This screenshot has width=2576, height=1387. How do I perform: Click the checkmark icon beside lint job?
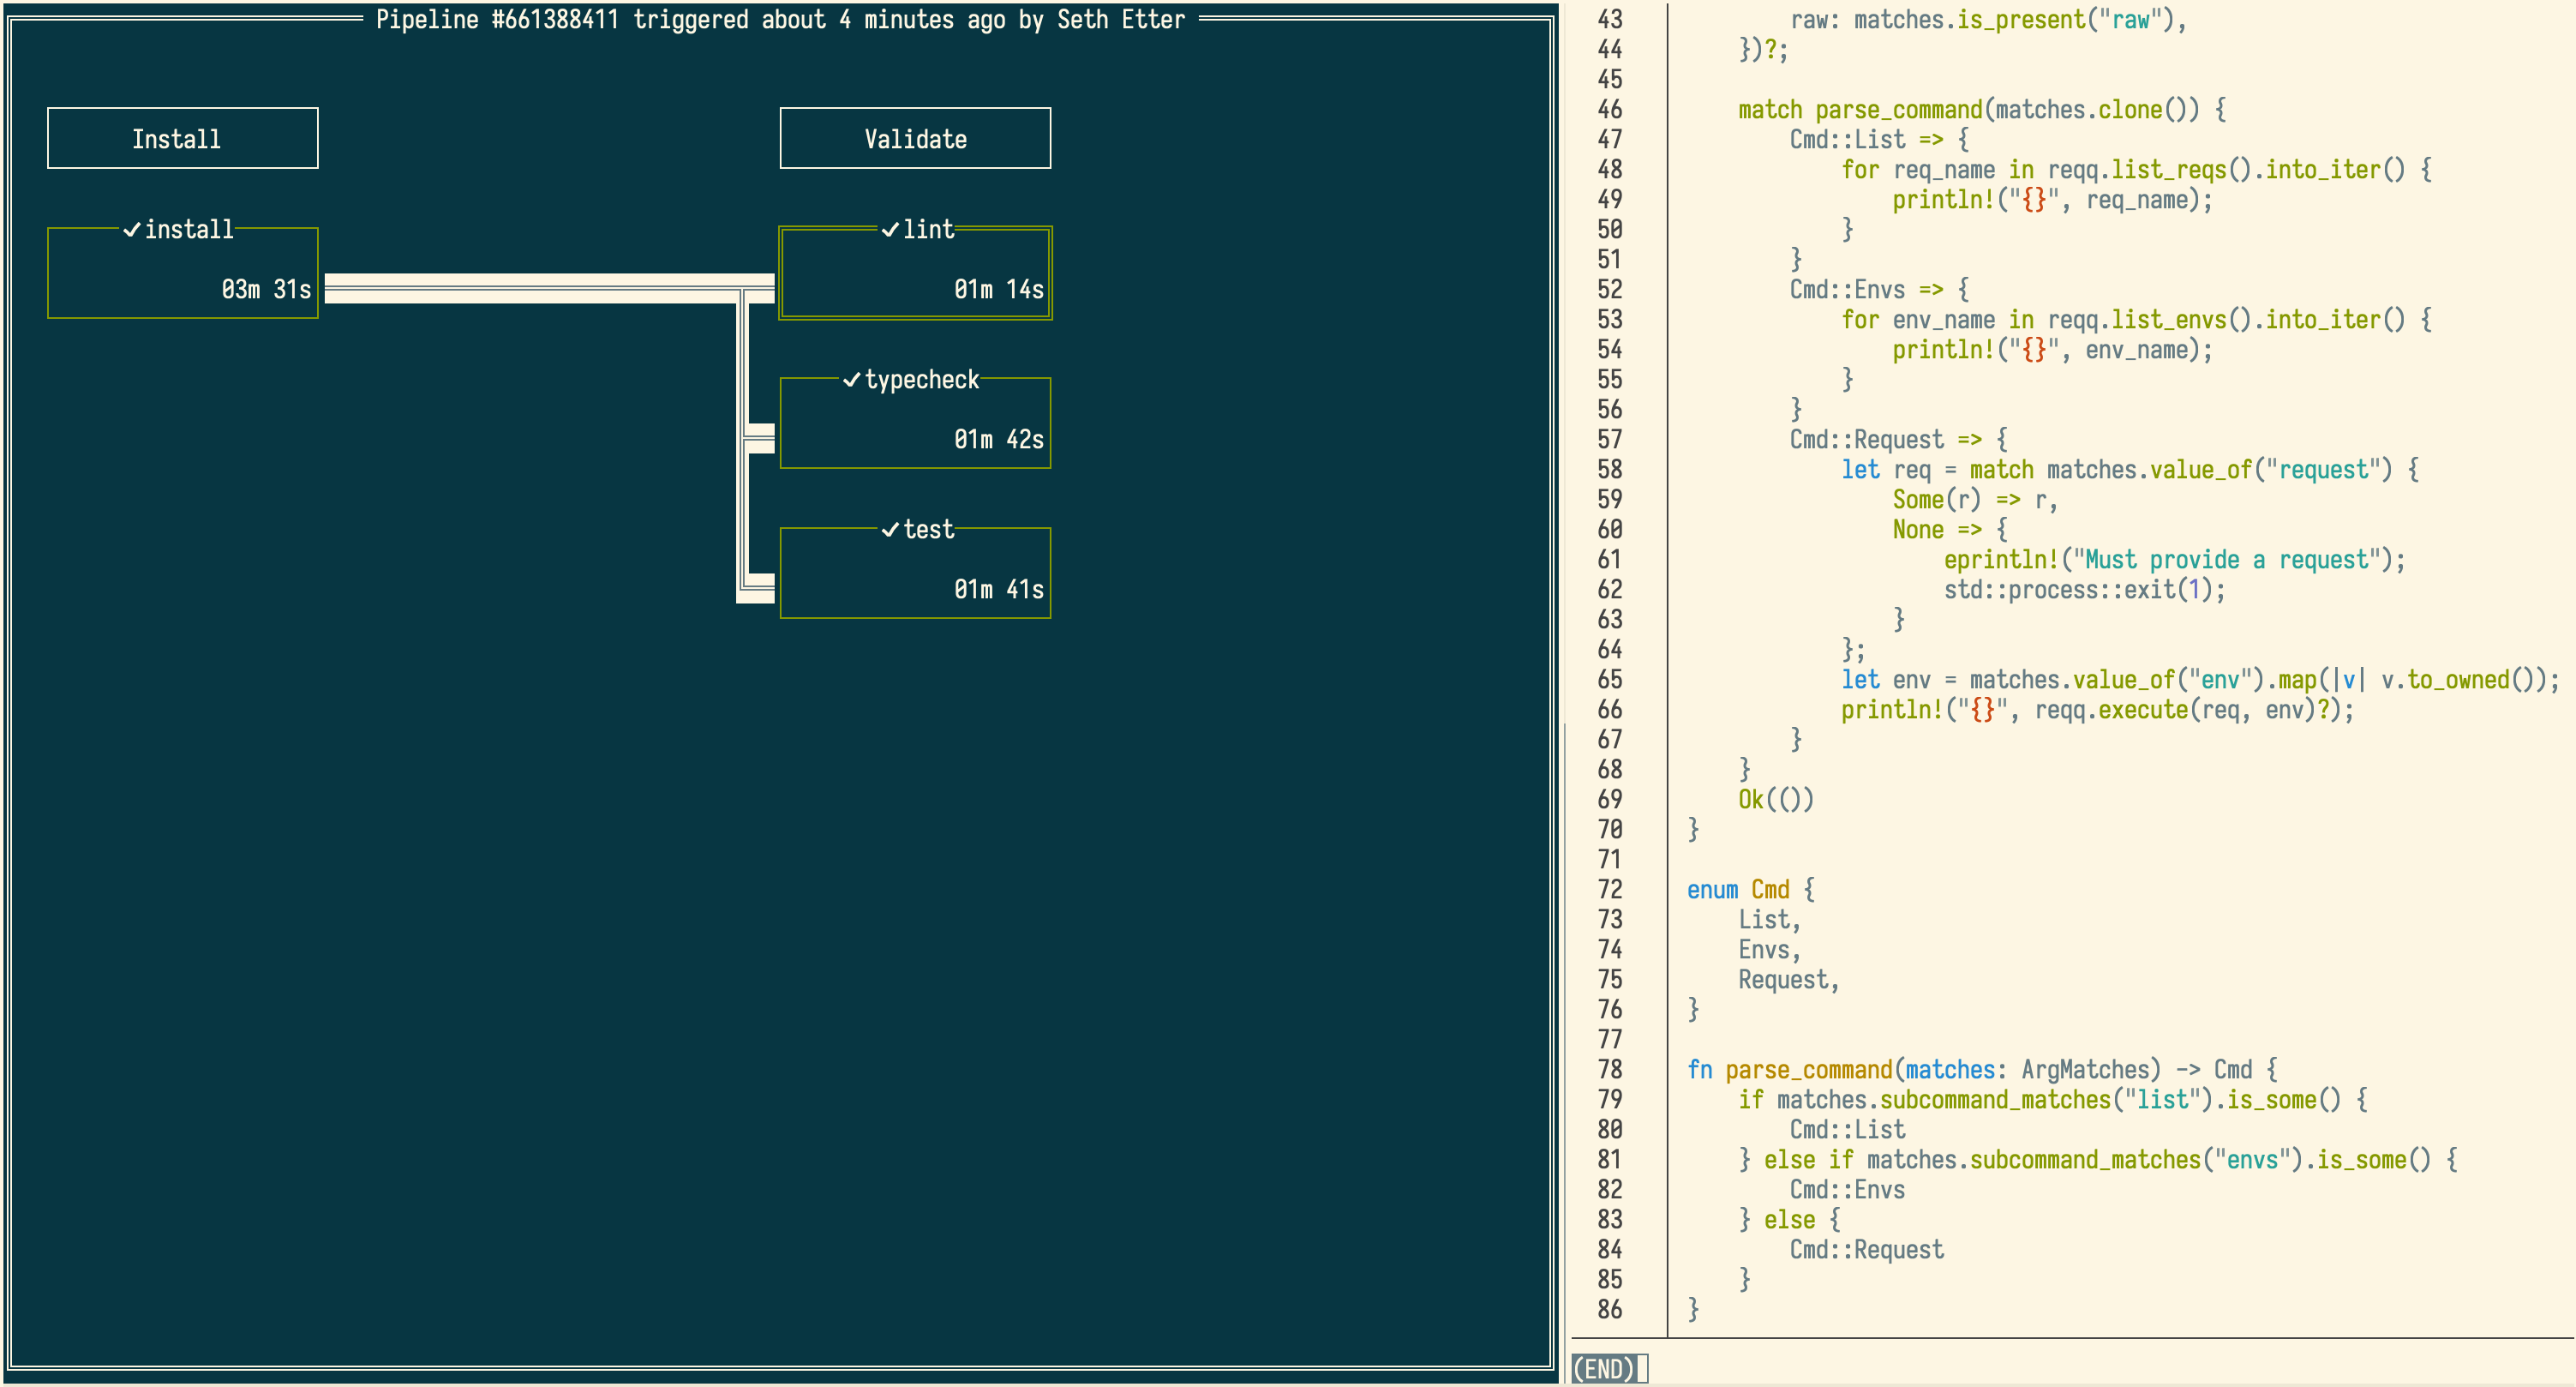(889, 230)
